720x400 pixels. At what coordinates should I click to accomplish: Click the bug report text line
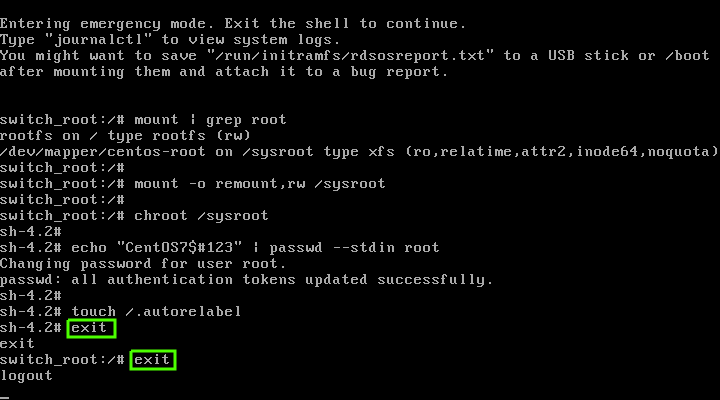pos(224,72)
